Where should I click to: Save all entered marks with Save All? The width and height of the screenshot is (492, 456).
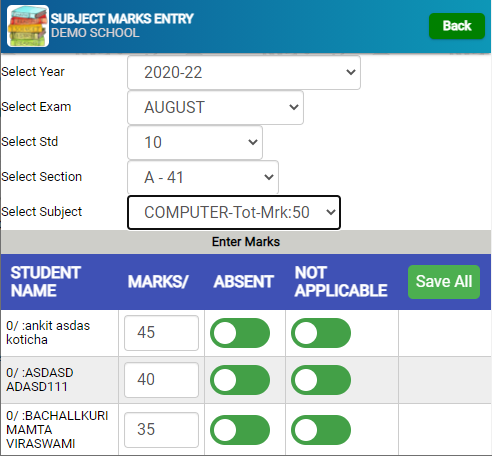(444, 282)
